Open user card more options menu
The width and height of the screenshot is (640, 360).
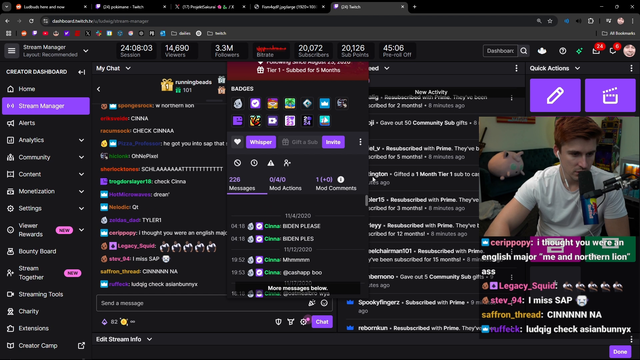(x=360, y=142)
